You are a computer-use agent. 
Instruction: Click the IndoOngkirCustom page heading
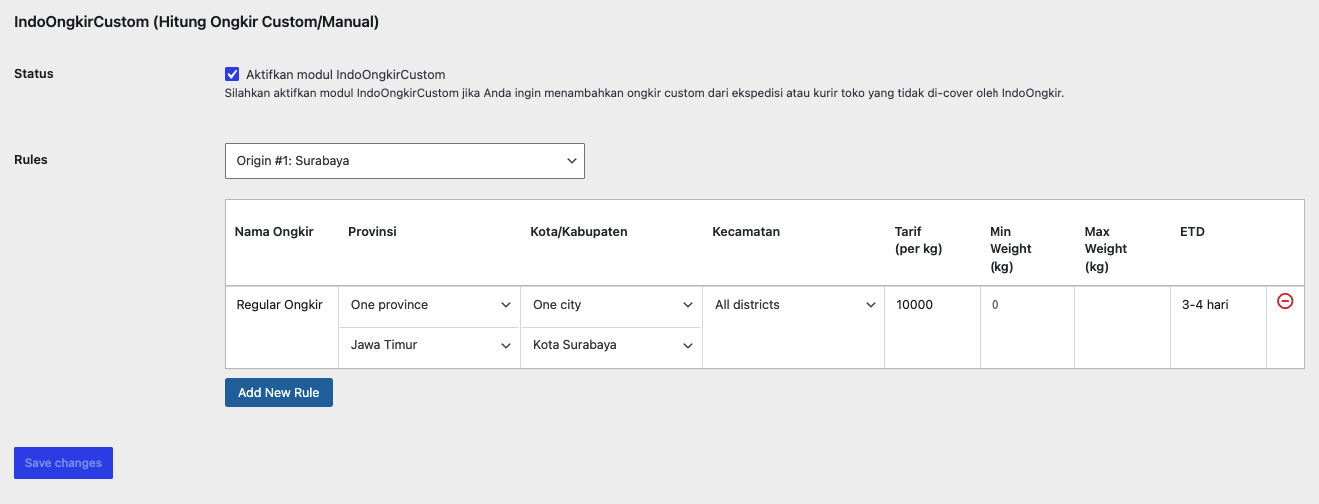(196, 21)
